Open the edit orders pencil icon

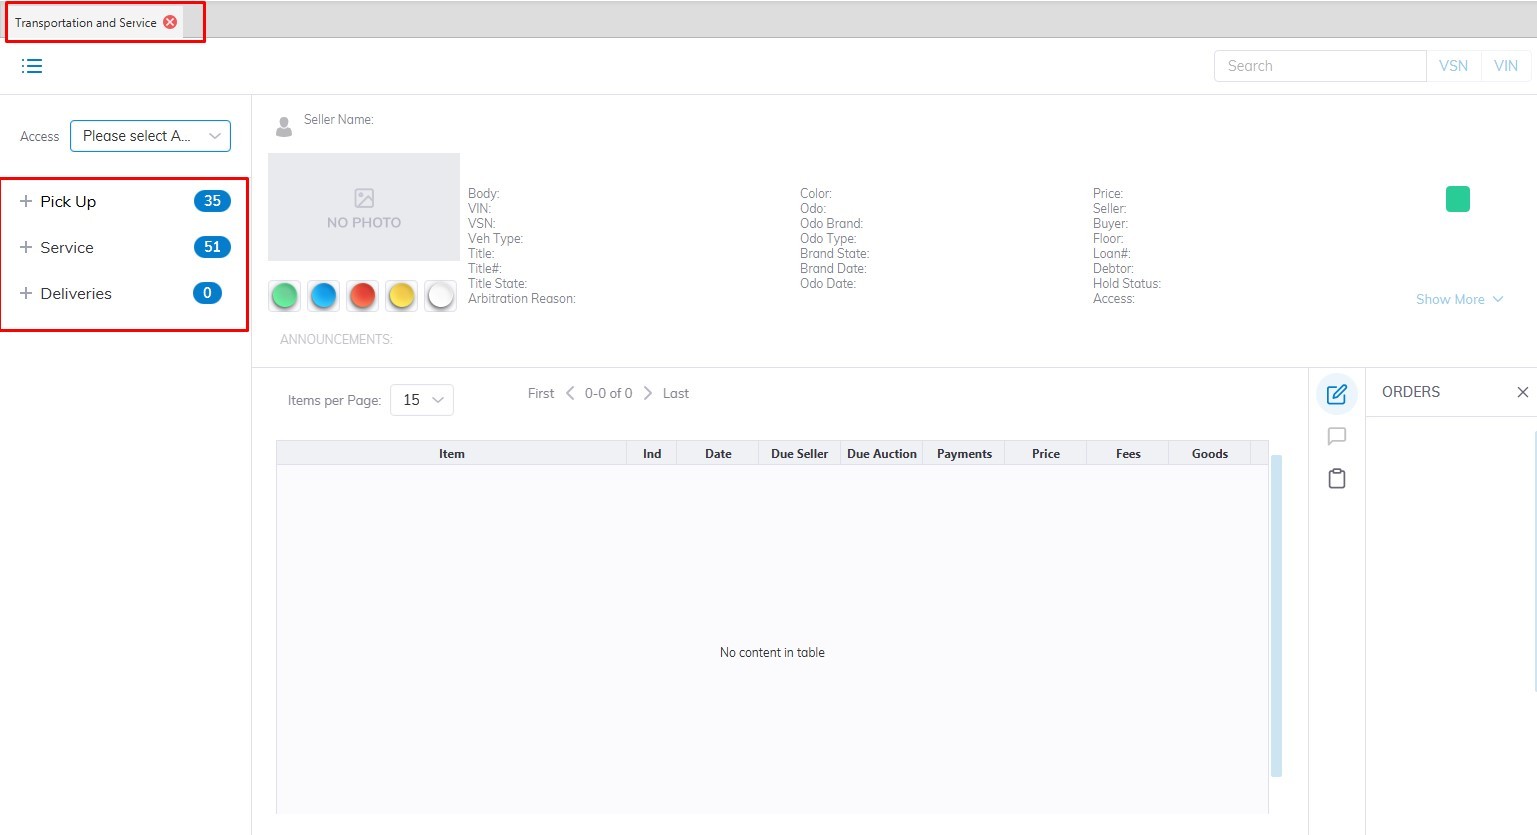tap(1336, 394)
